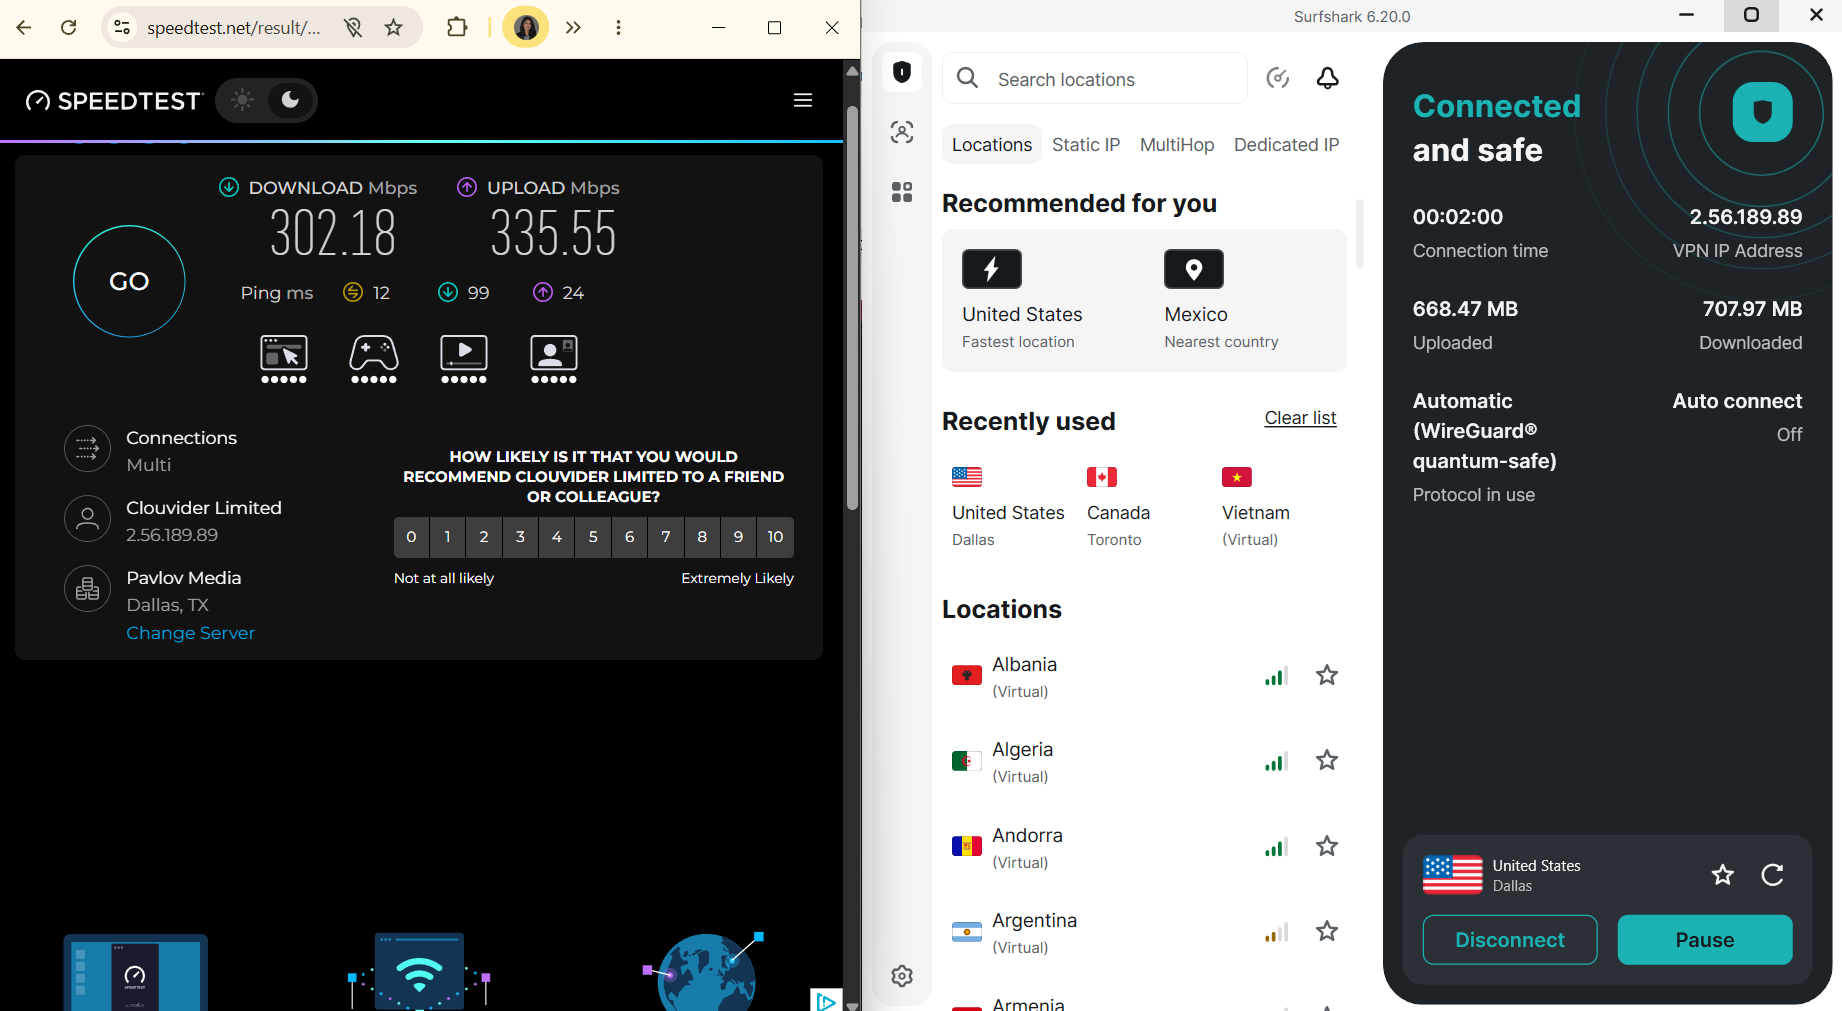Select Mexico Nearest country card

(1221, 300)
